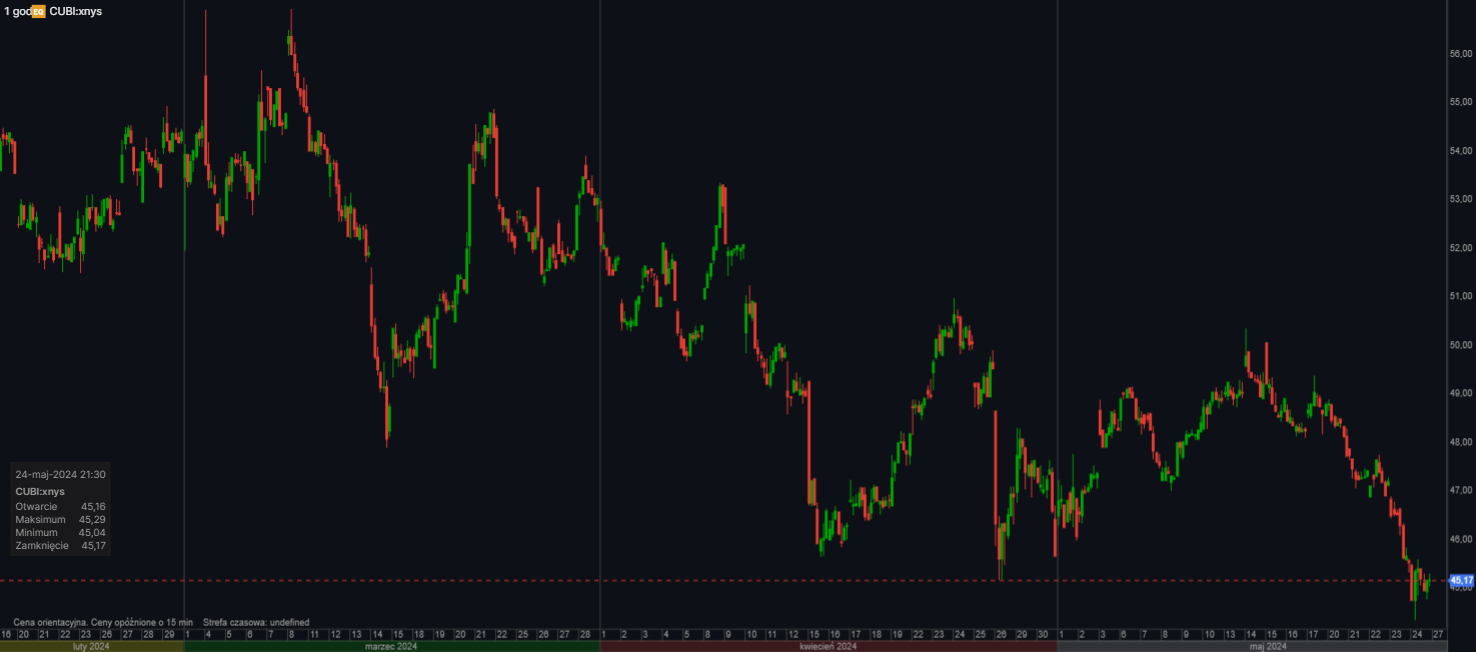Click the Maksimum value in info box
Viewport: 1476px width, 652px height.
92,520
